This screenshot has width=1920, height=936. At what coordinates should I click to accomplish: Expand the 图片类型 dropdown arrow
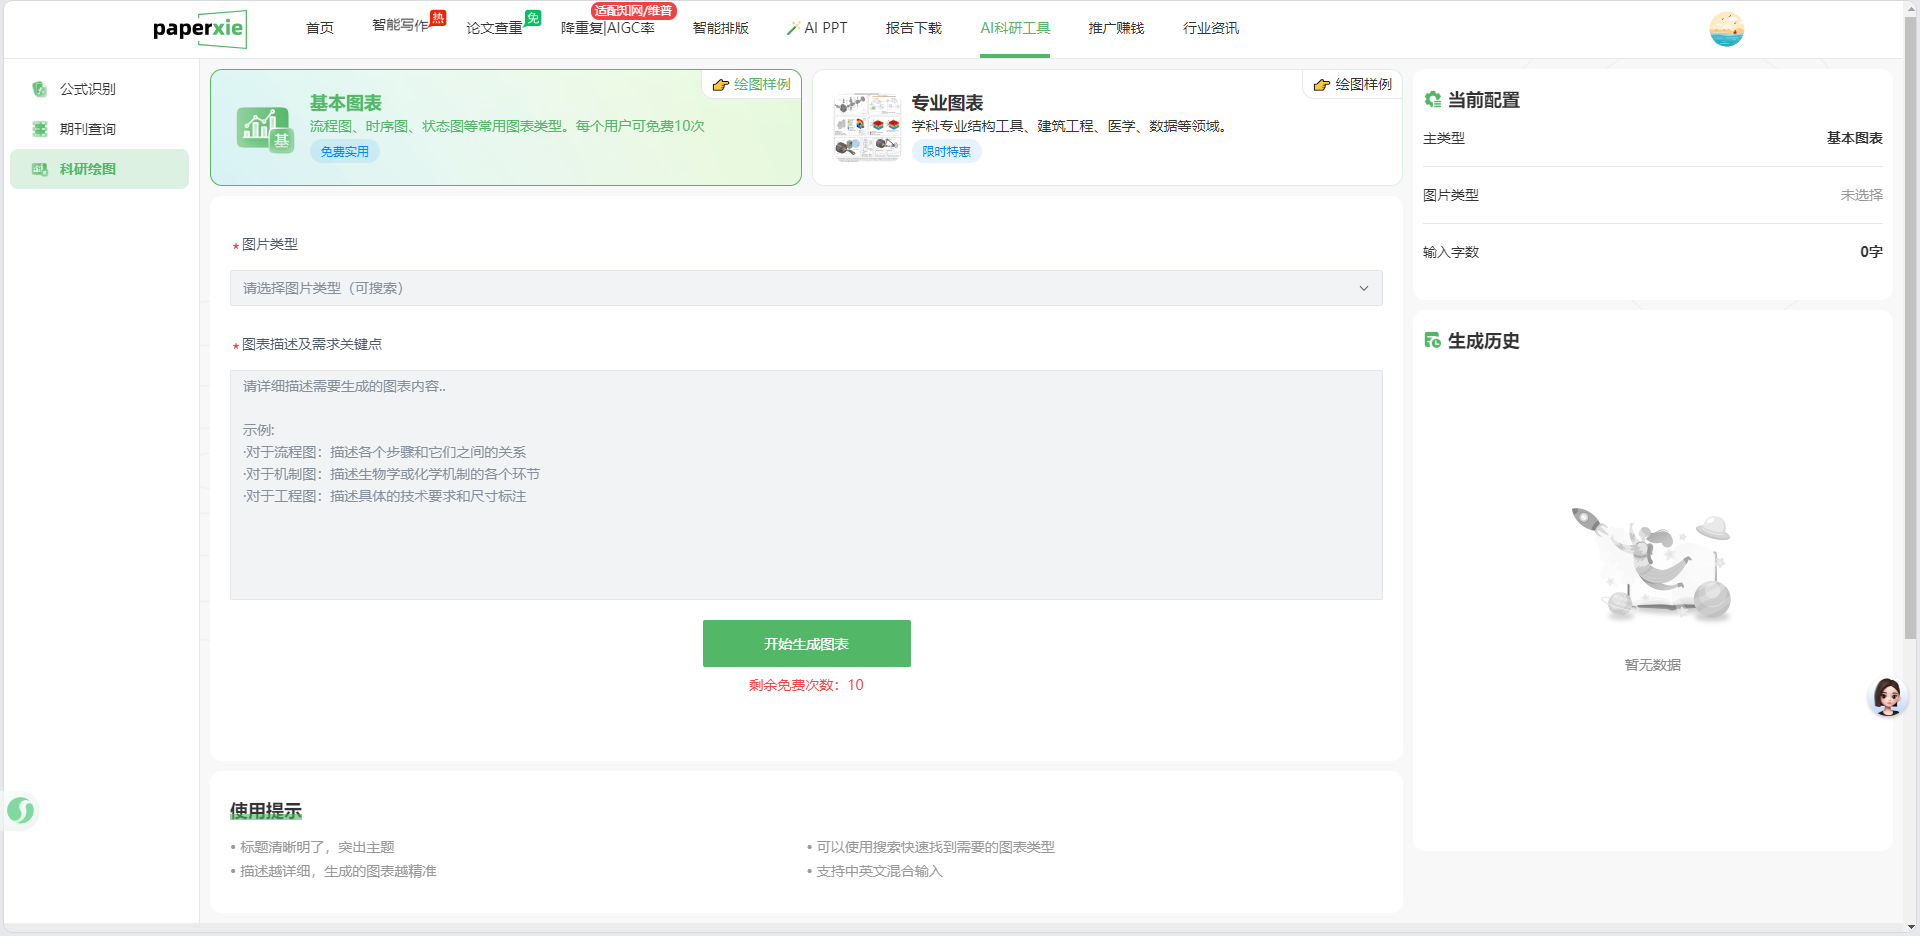1363,288
